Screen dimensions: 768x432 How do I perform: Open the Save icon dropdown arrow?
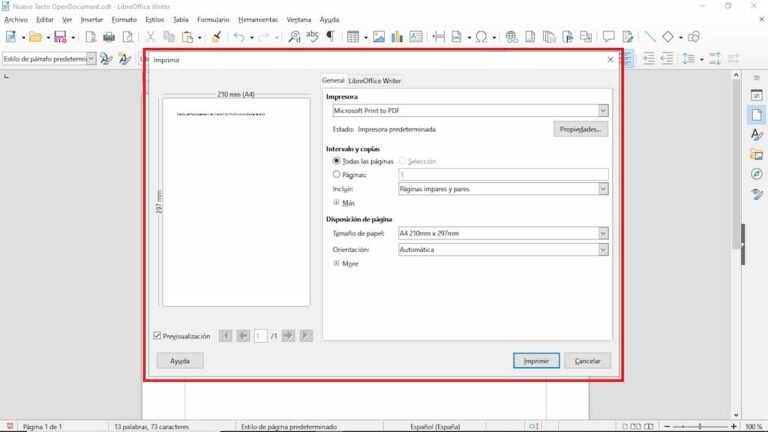click(73, 37)
